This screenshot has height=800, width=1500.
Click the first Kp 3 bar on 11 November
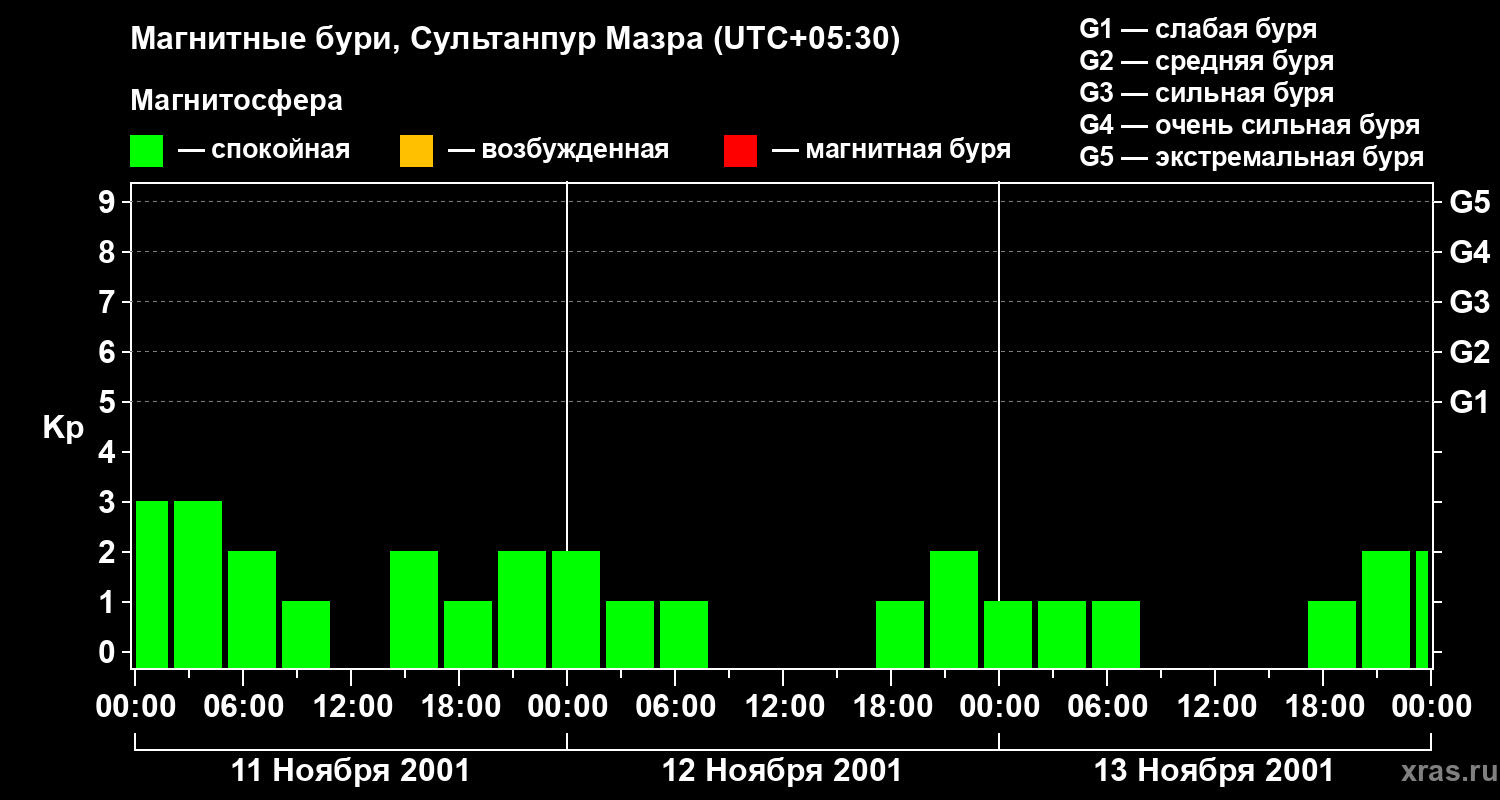tap(152, 584)
